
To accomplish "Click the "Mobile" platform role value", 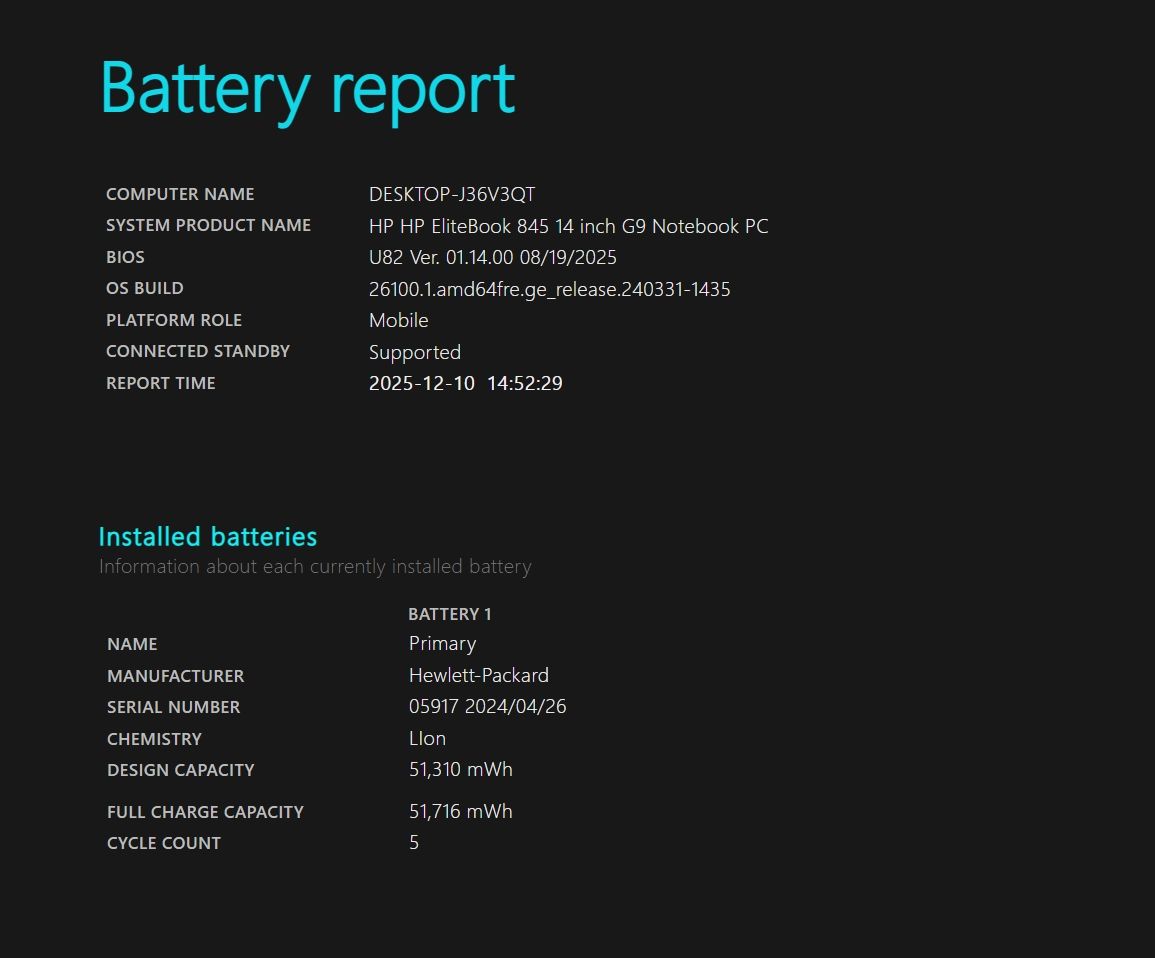I will pos(398,320).
